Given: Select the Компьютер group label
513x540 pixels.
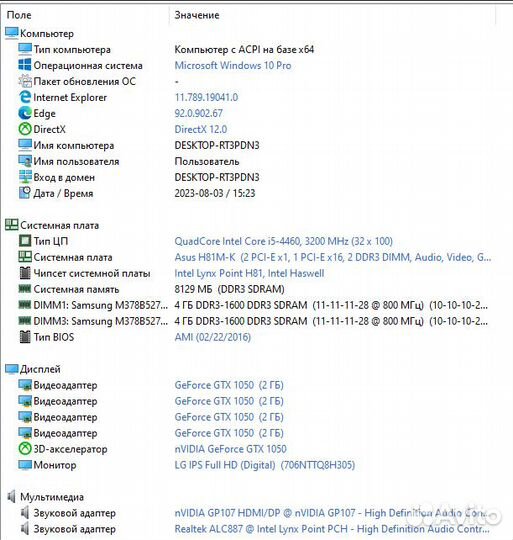Looking at the screenshot, I should click(x=47, y=33).
